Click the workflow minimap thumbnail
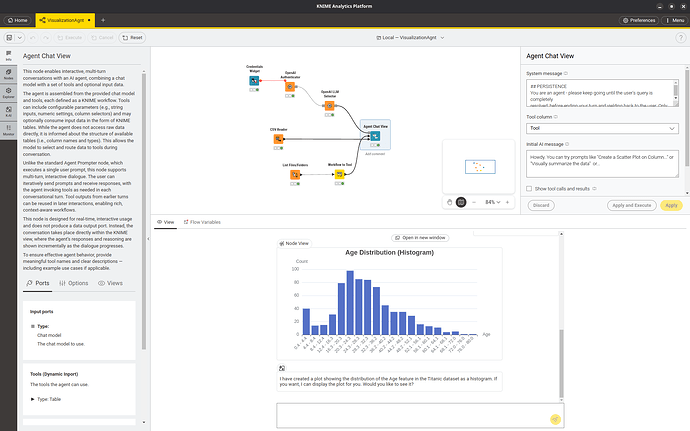 pyautogui.click(x=480, y=167)
